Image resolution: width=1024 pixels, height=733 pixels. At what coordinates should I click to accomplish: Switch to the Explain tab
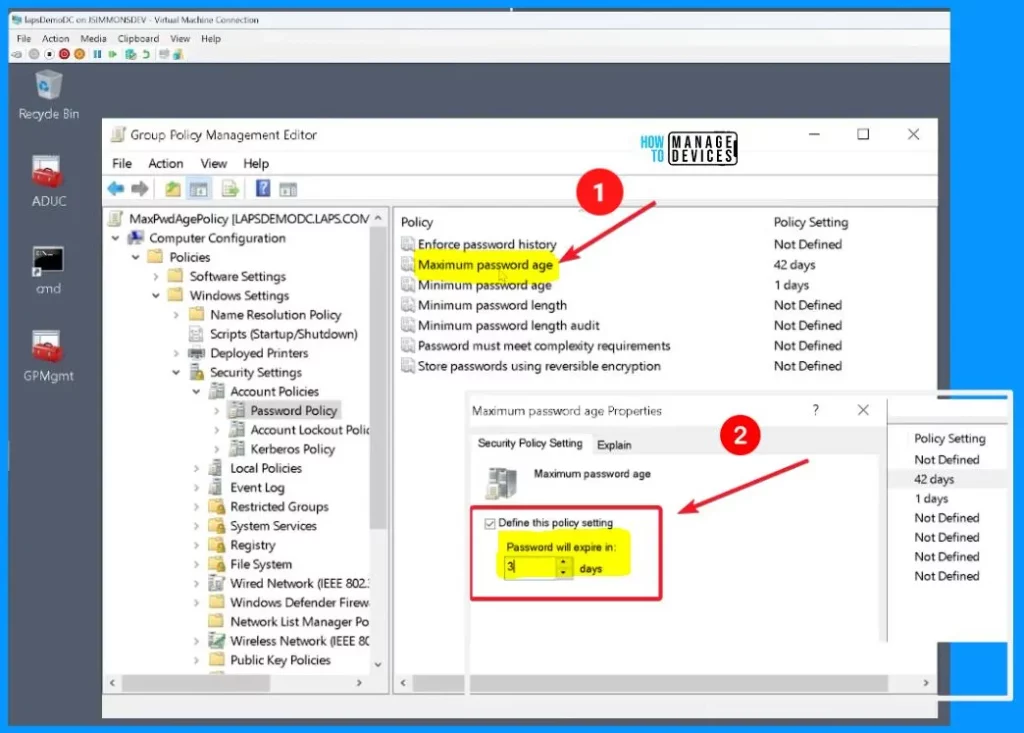614,445
